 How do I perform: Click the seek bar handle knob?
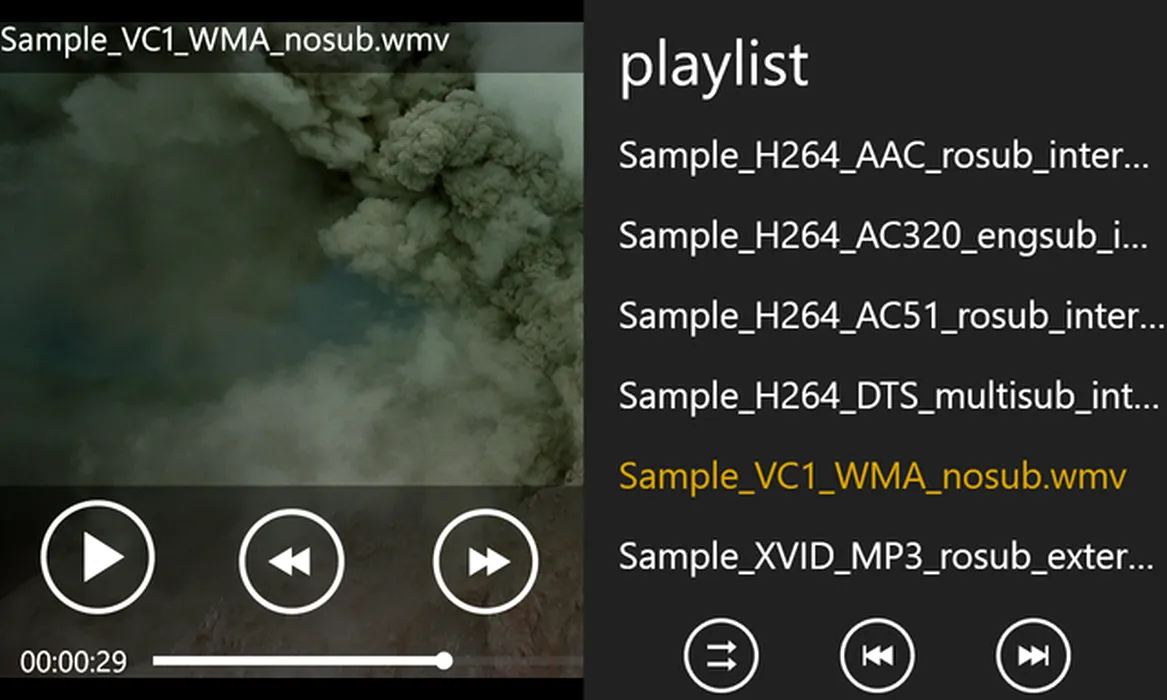444,661
